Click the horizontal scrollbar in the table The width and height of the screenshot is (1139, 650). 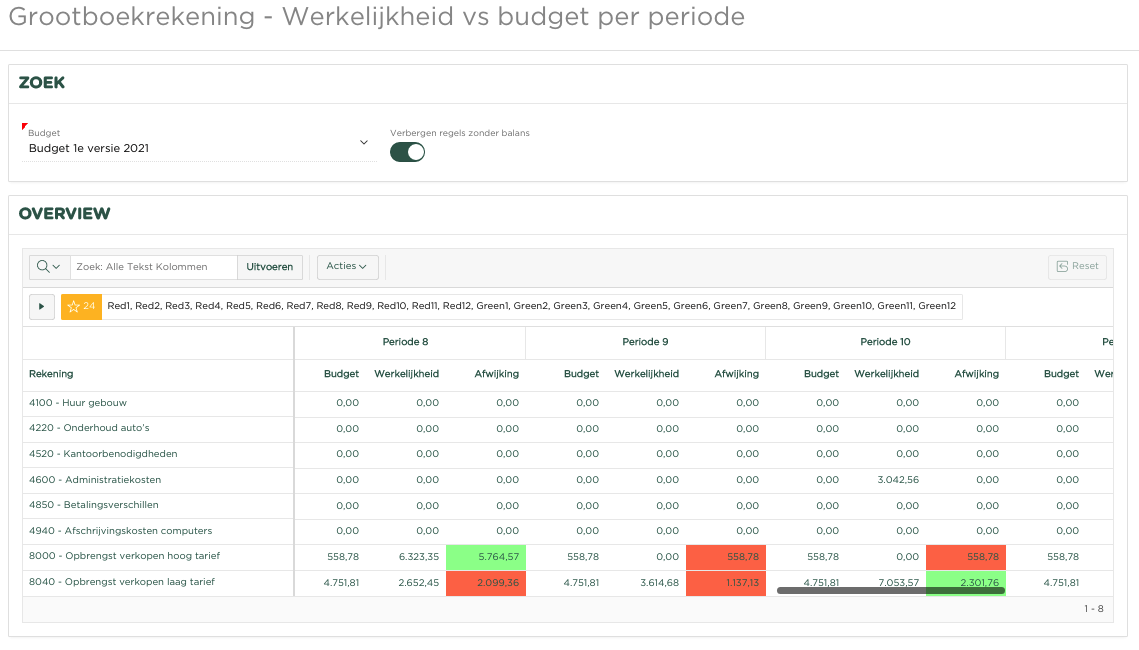click(x=890, y=591)
